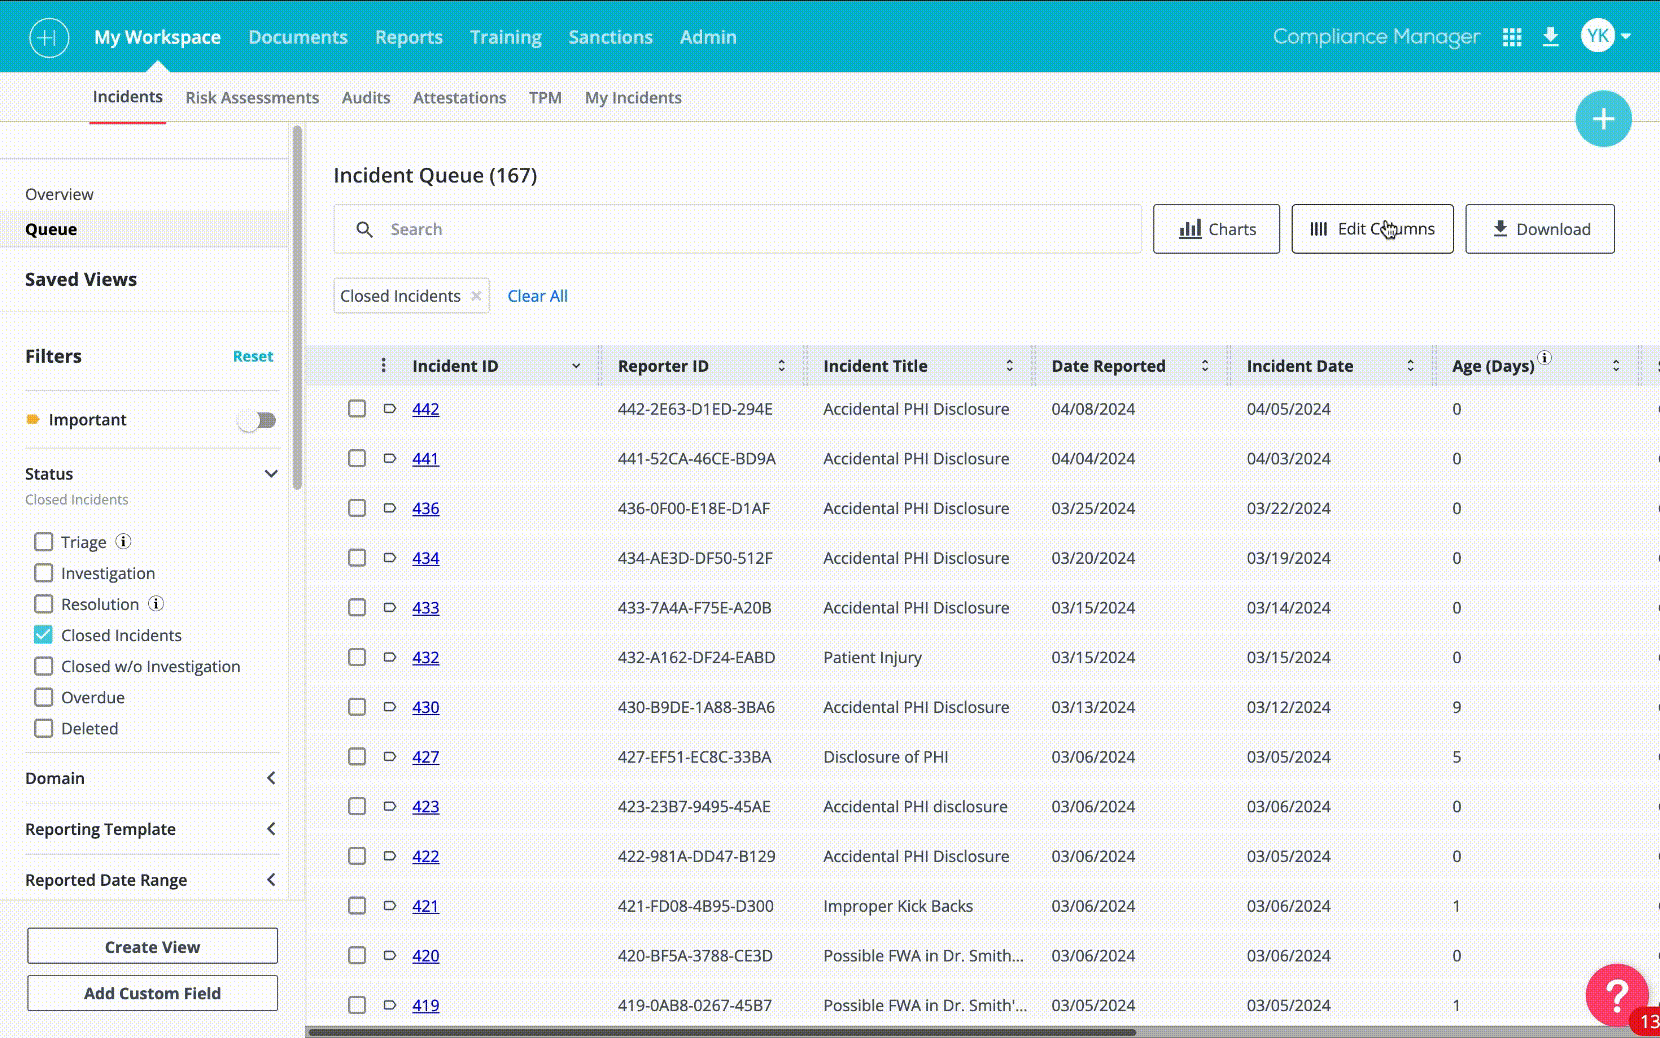Check the Closed w/o Investigation filter
This screenshot has width=1660, height=1038.
[x=43, y=666]
